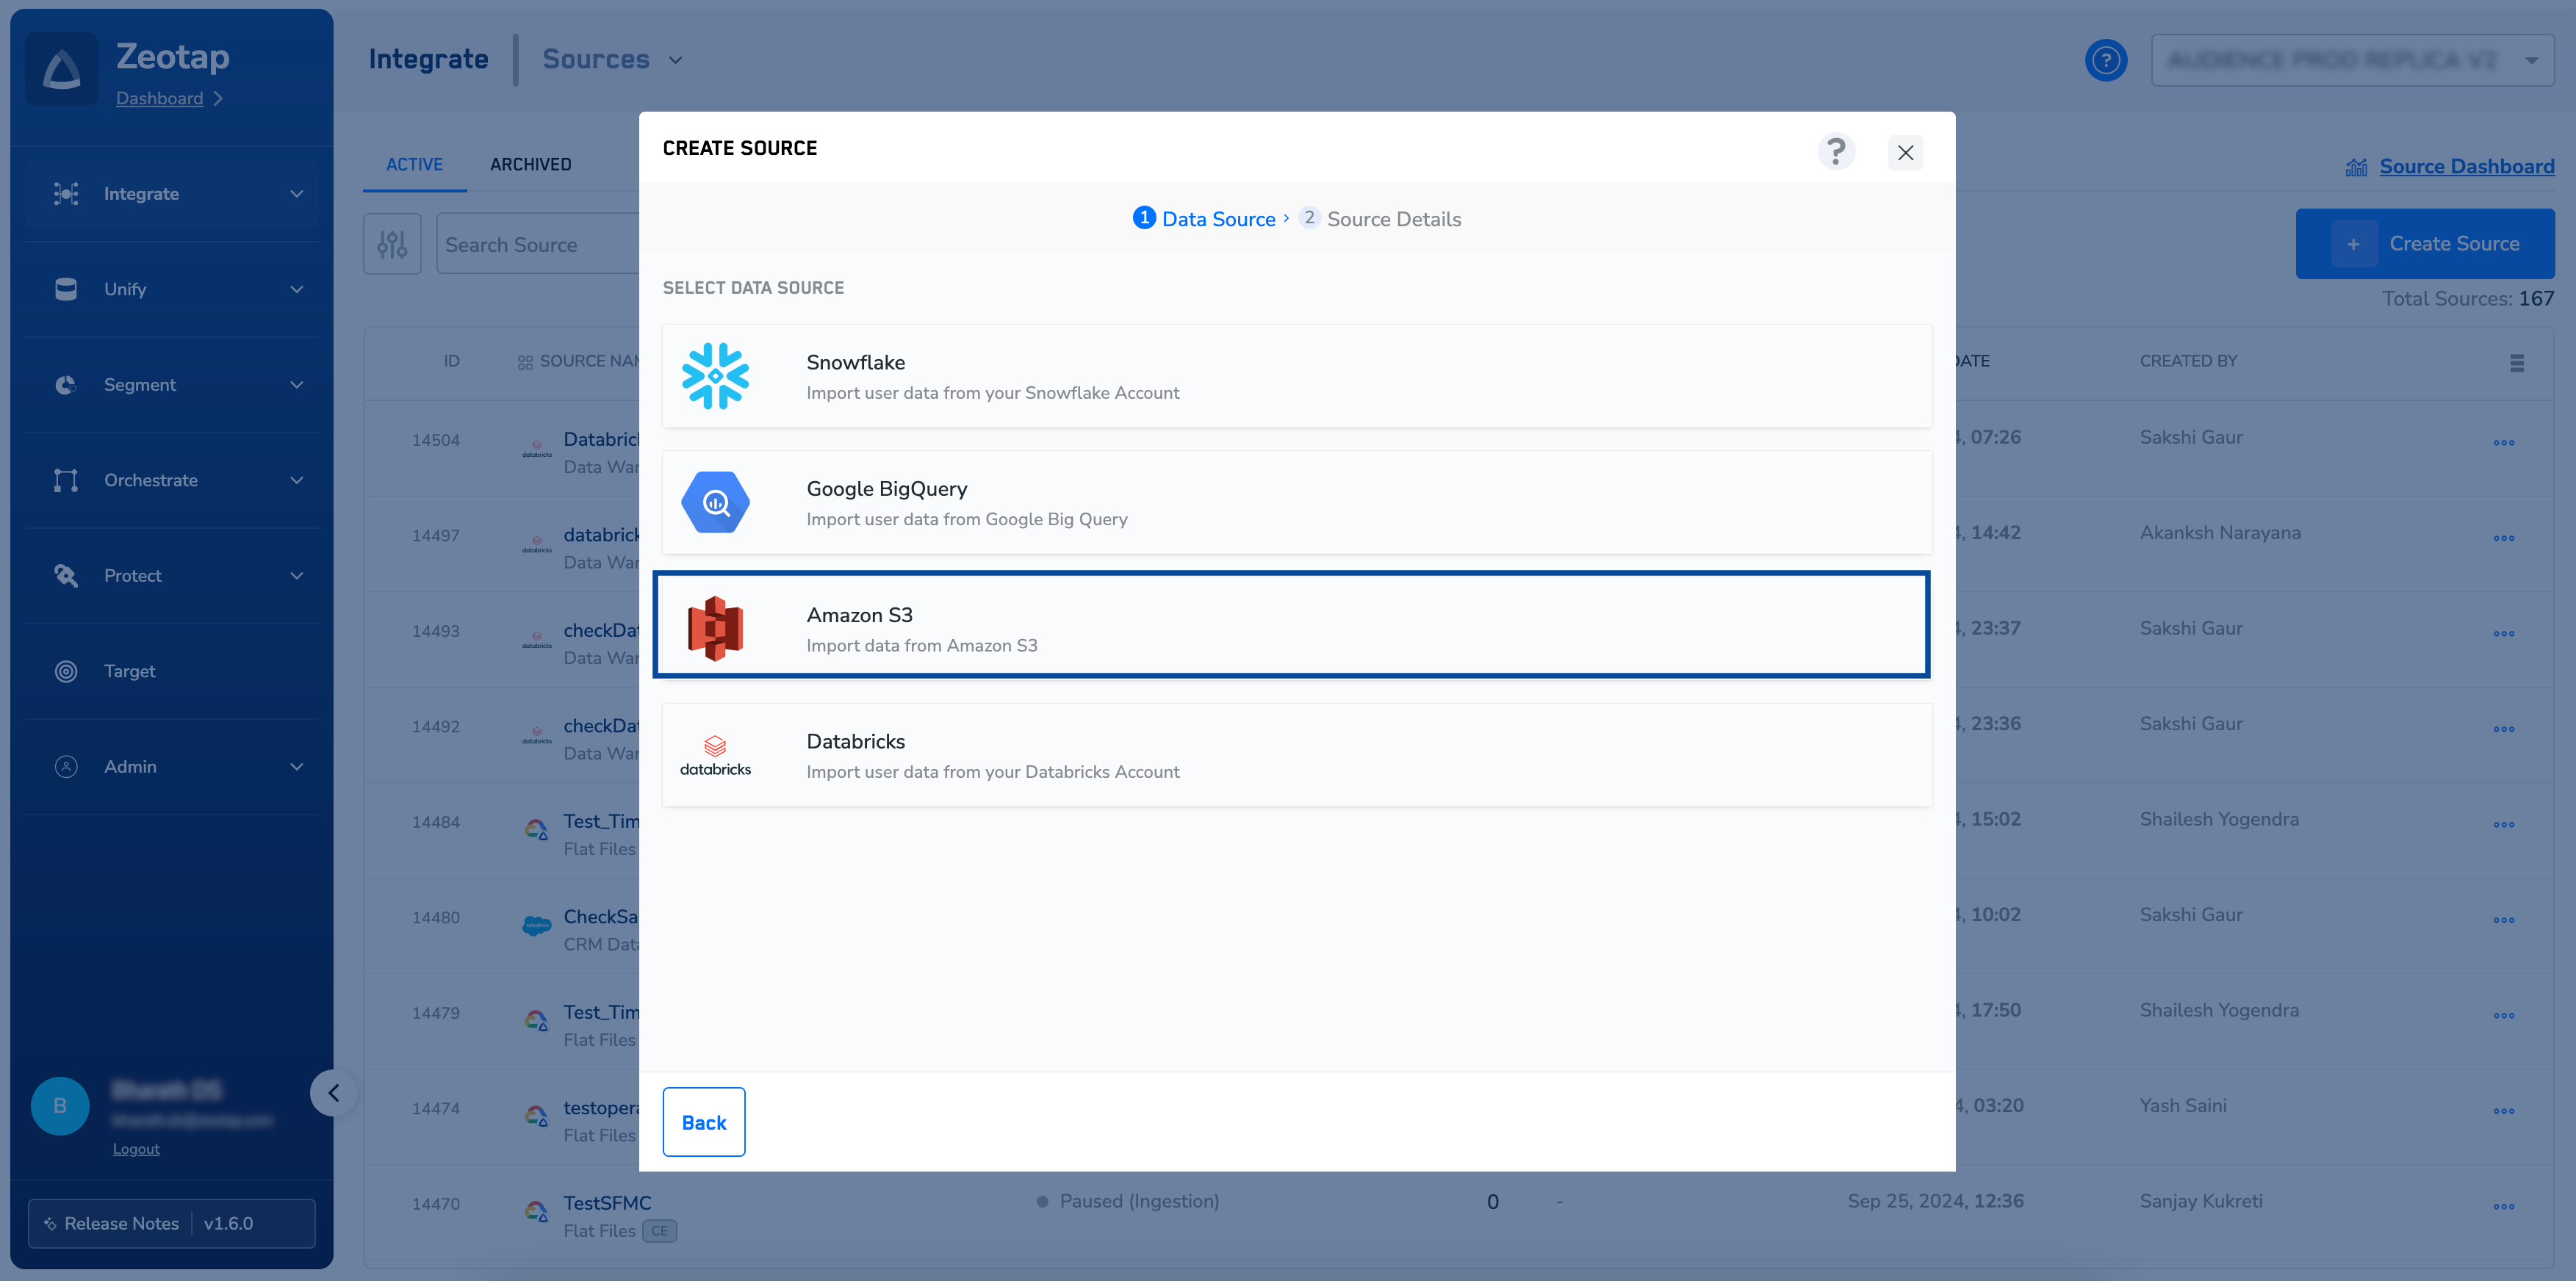Click the filter sliders icon beside search
This screenshot has height=1281, width=2576.
[392, 244]
